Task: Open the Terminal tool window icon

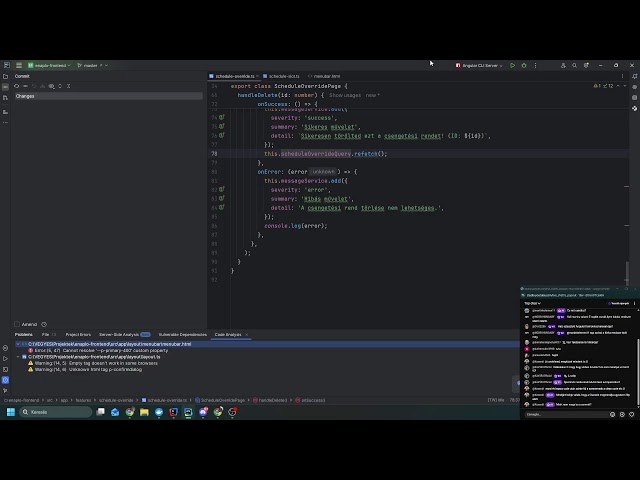Action: (x=5, y=369)
